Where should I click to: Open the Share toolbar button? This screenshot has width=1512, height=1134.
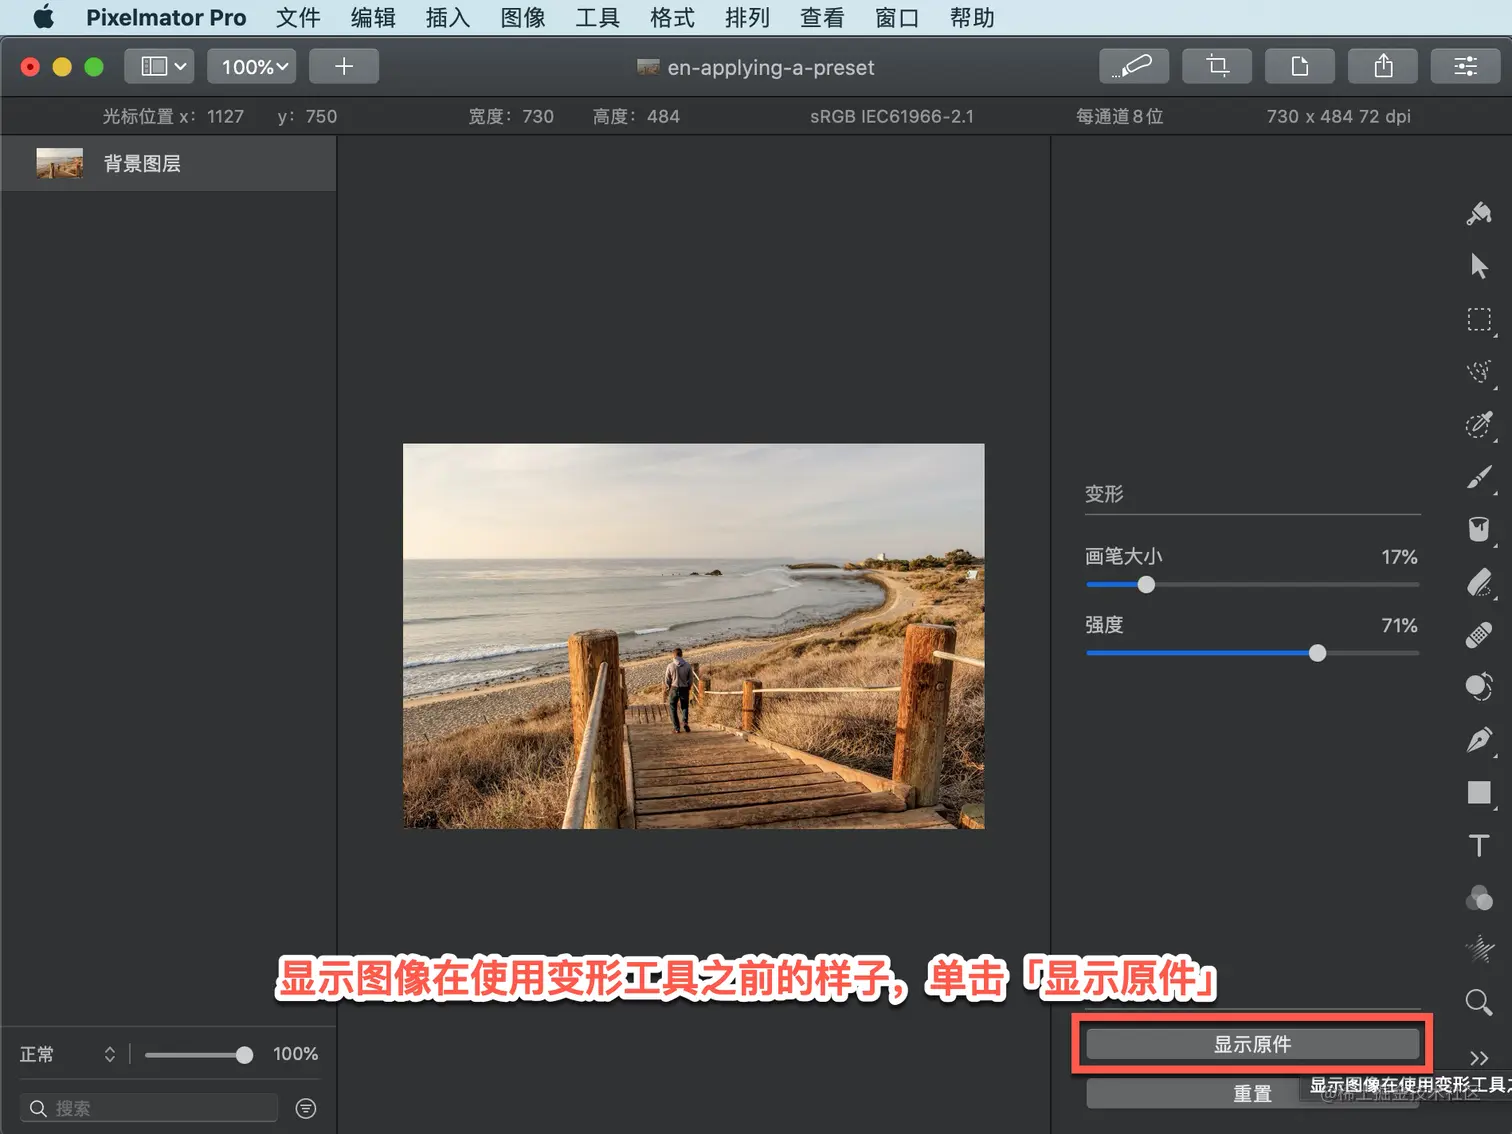point(1383,66)
